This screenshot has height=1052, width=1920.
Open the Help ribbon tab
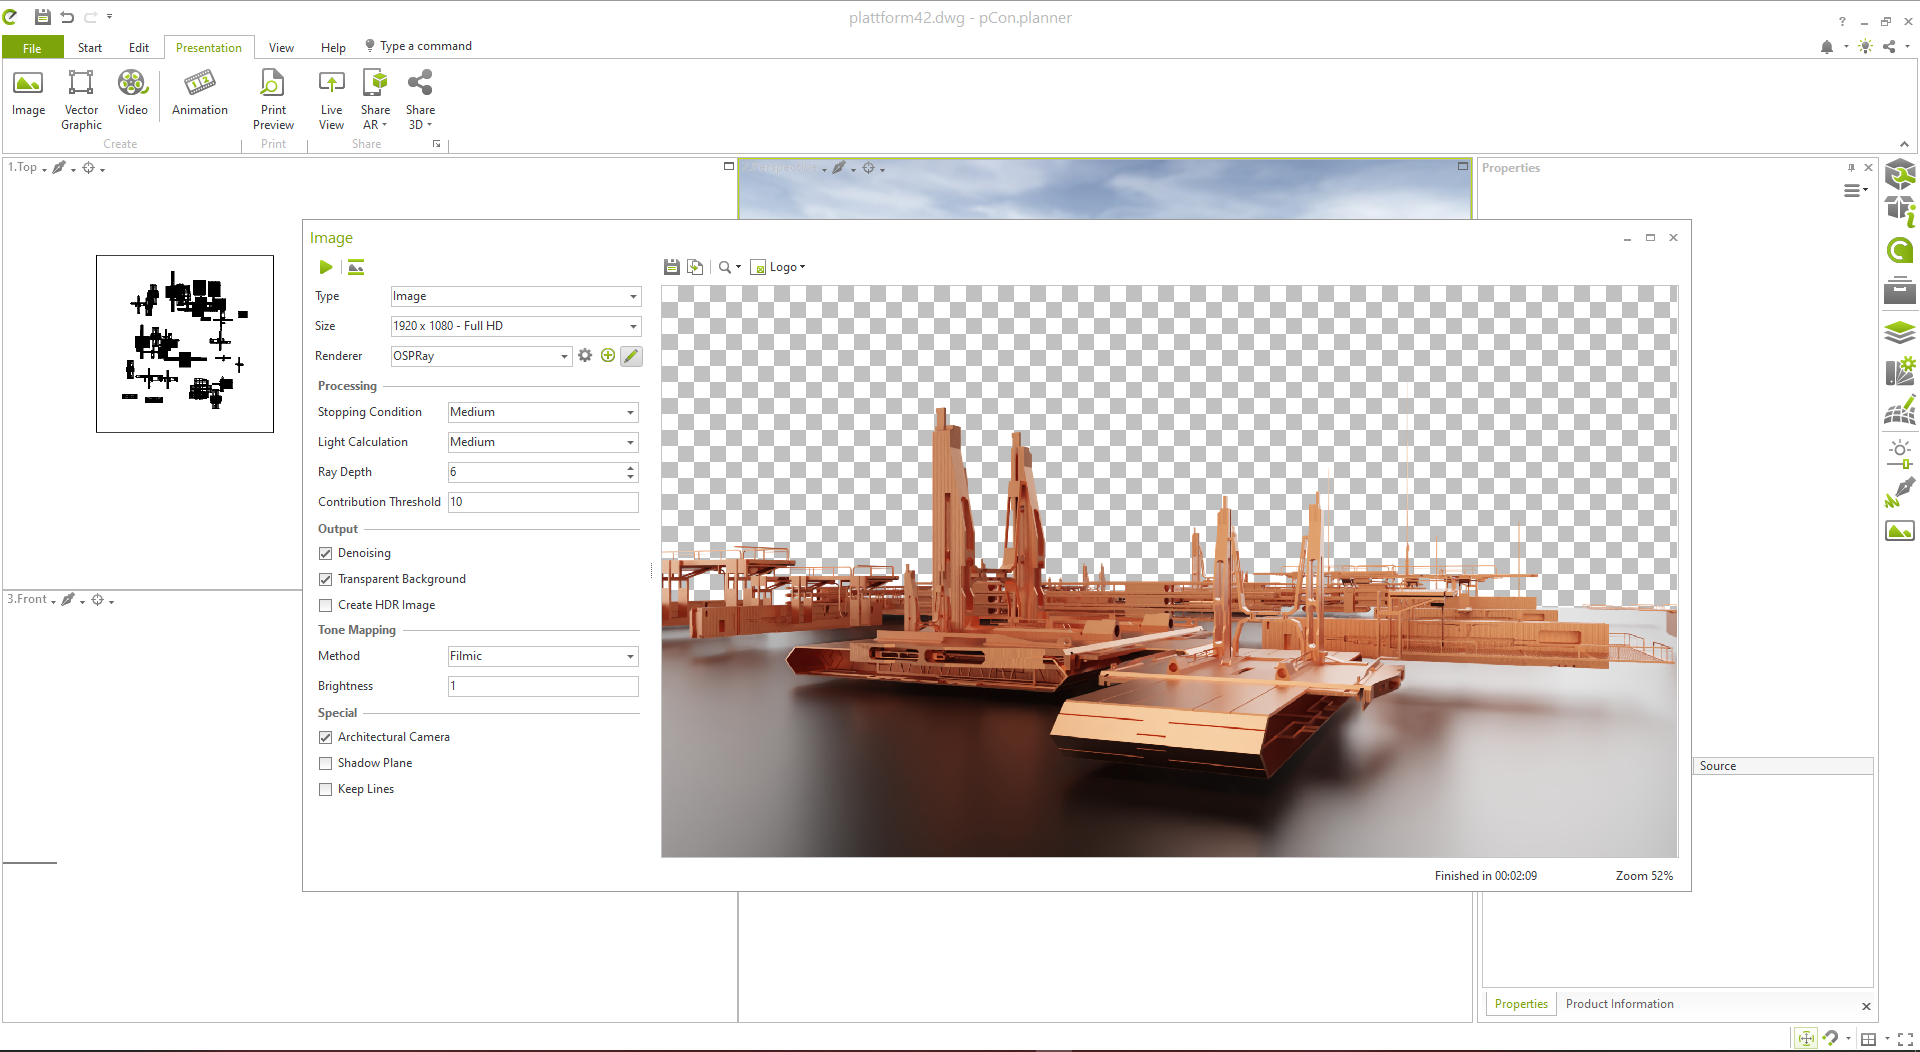[333, 48]
